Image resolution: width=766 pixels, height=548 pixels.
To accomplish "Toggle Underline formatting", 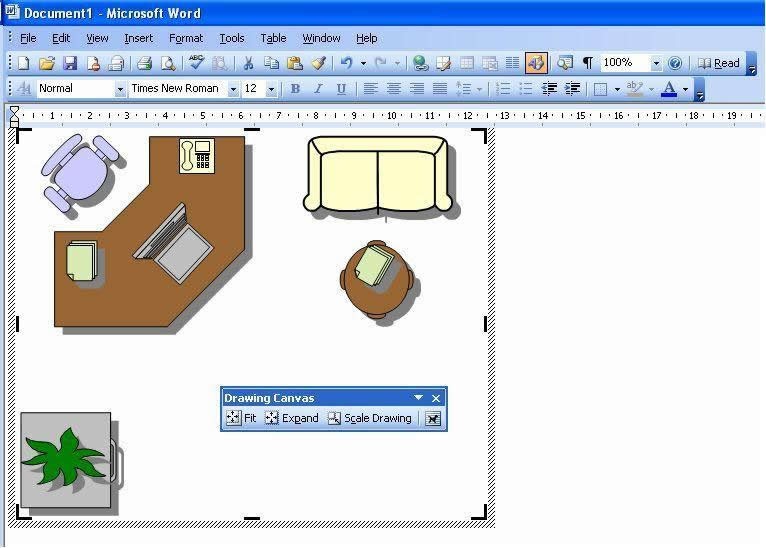I will pyautogui.click(x=341, y=89).
